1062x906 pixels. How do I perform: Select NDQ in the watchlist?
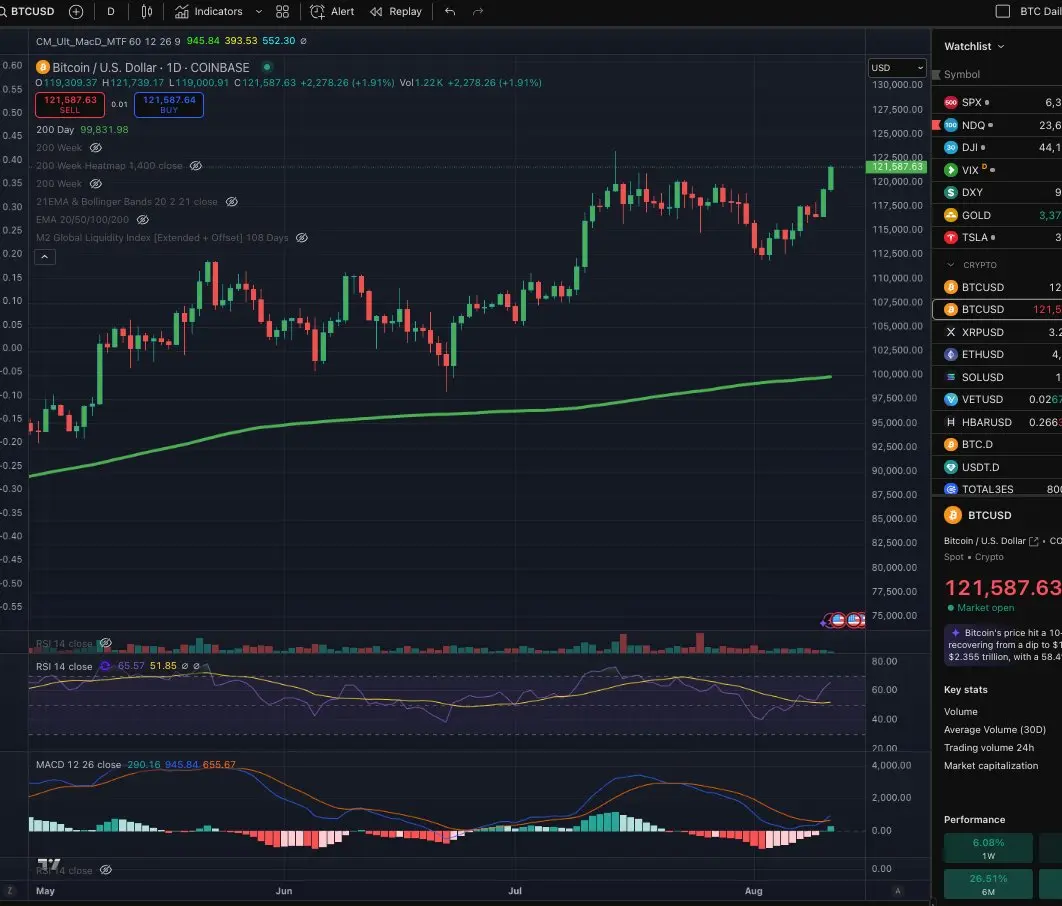(997, 125)
